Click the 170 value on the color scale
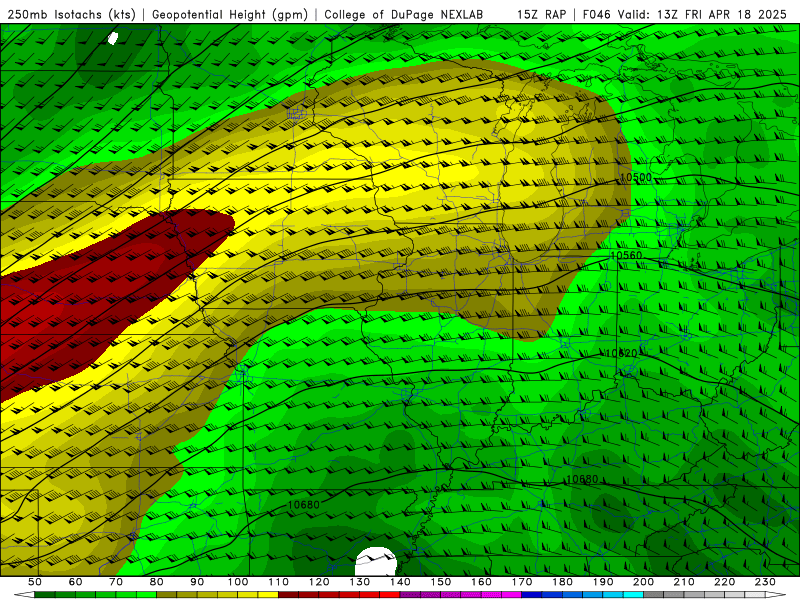800x600 pixels. click(x=522, y=582)
